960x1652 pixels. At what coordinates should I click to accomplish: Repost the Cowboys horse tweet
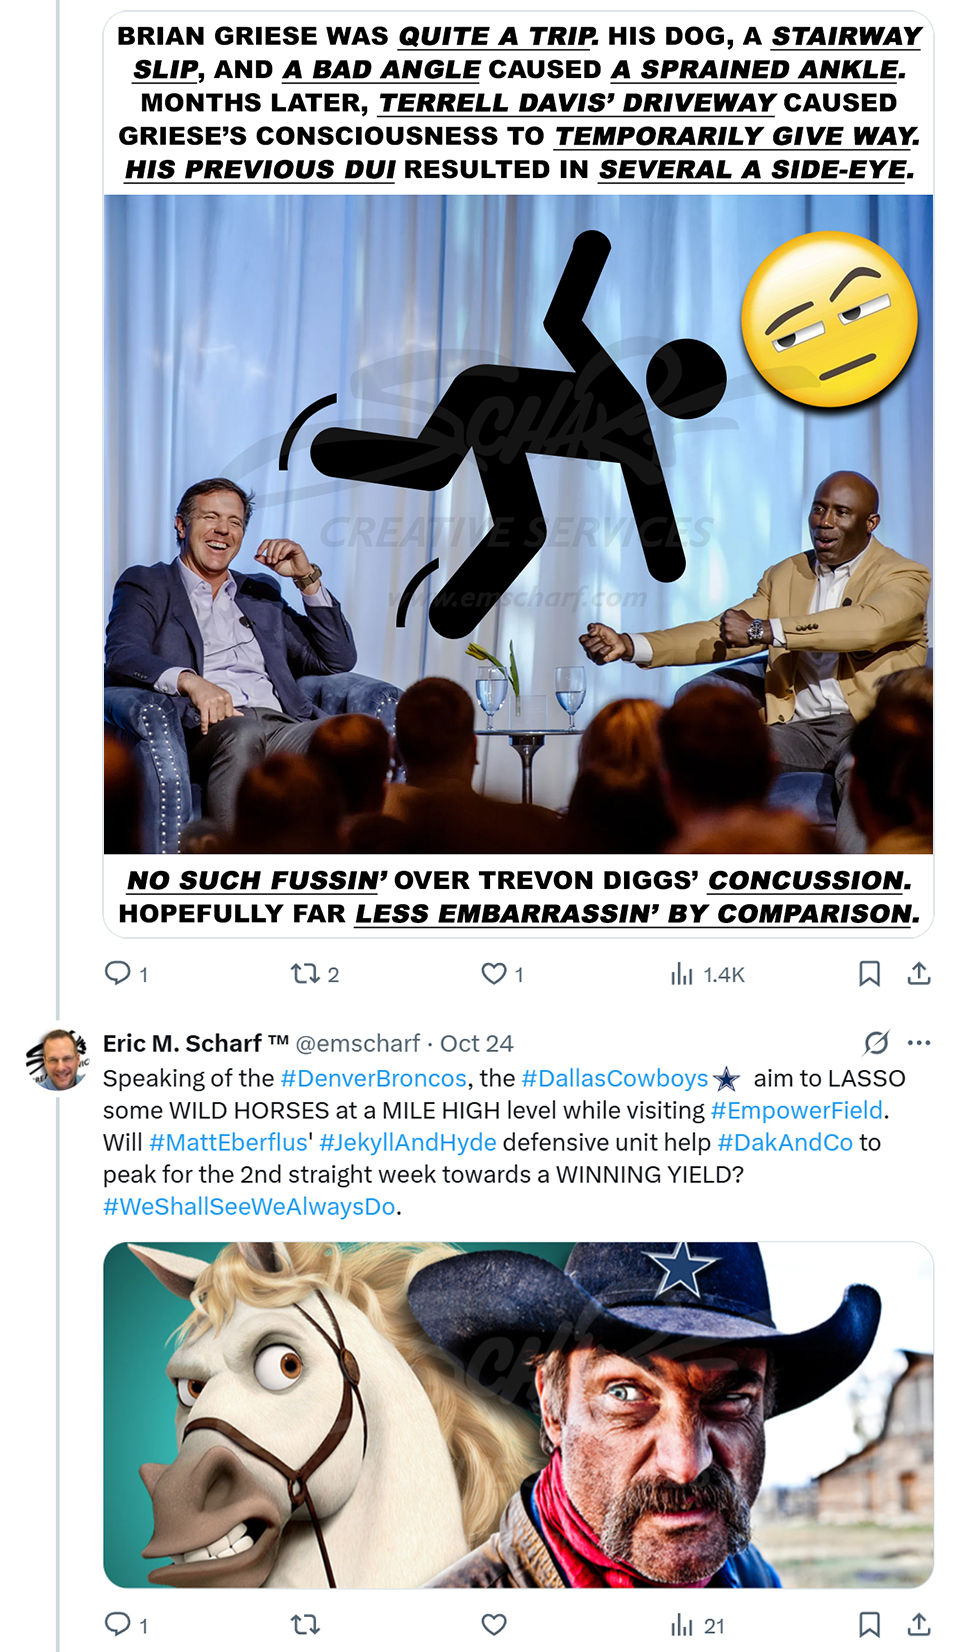point(304,1624)
